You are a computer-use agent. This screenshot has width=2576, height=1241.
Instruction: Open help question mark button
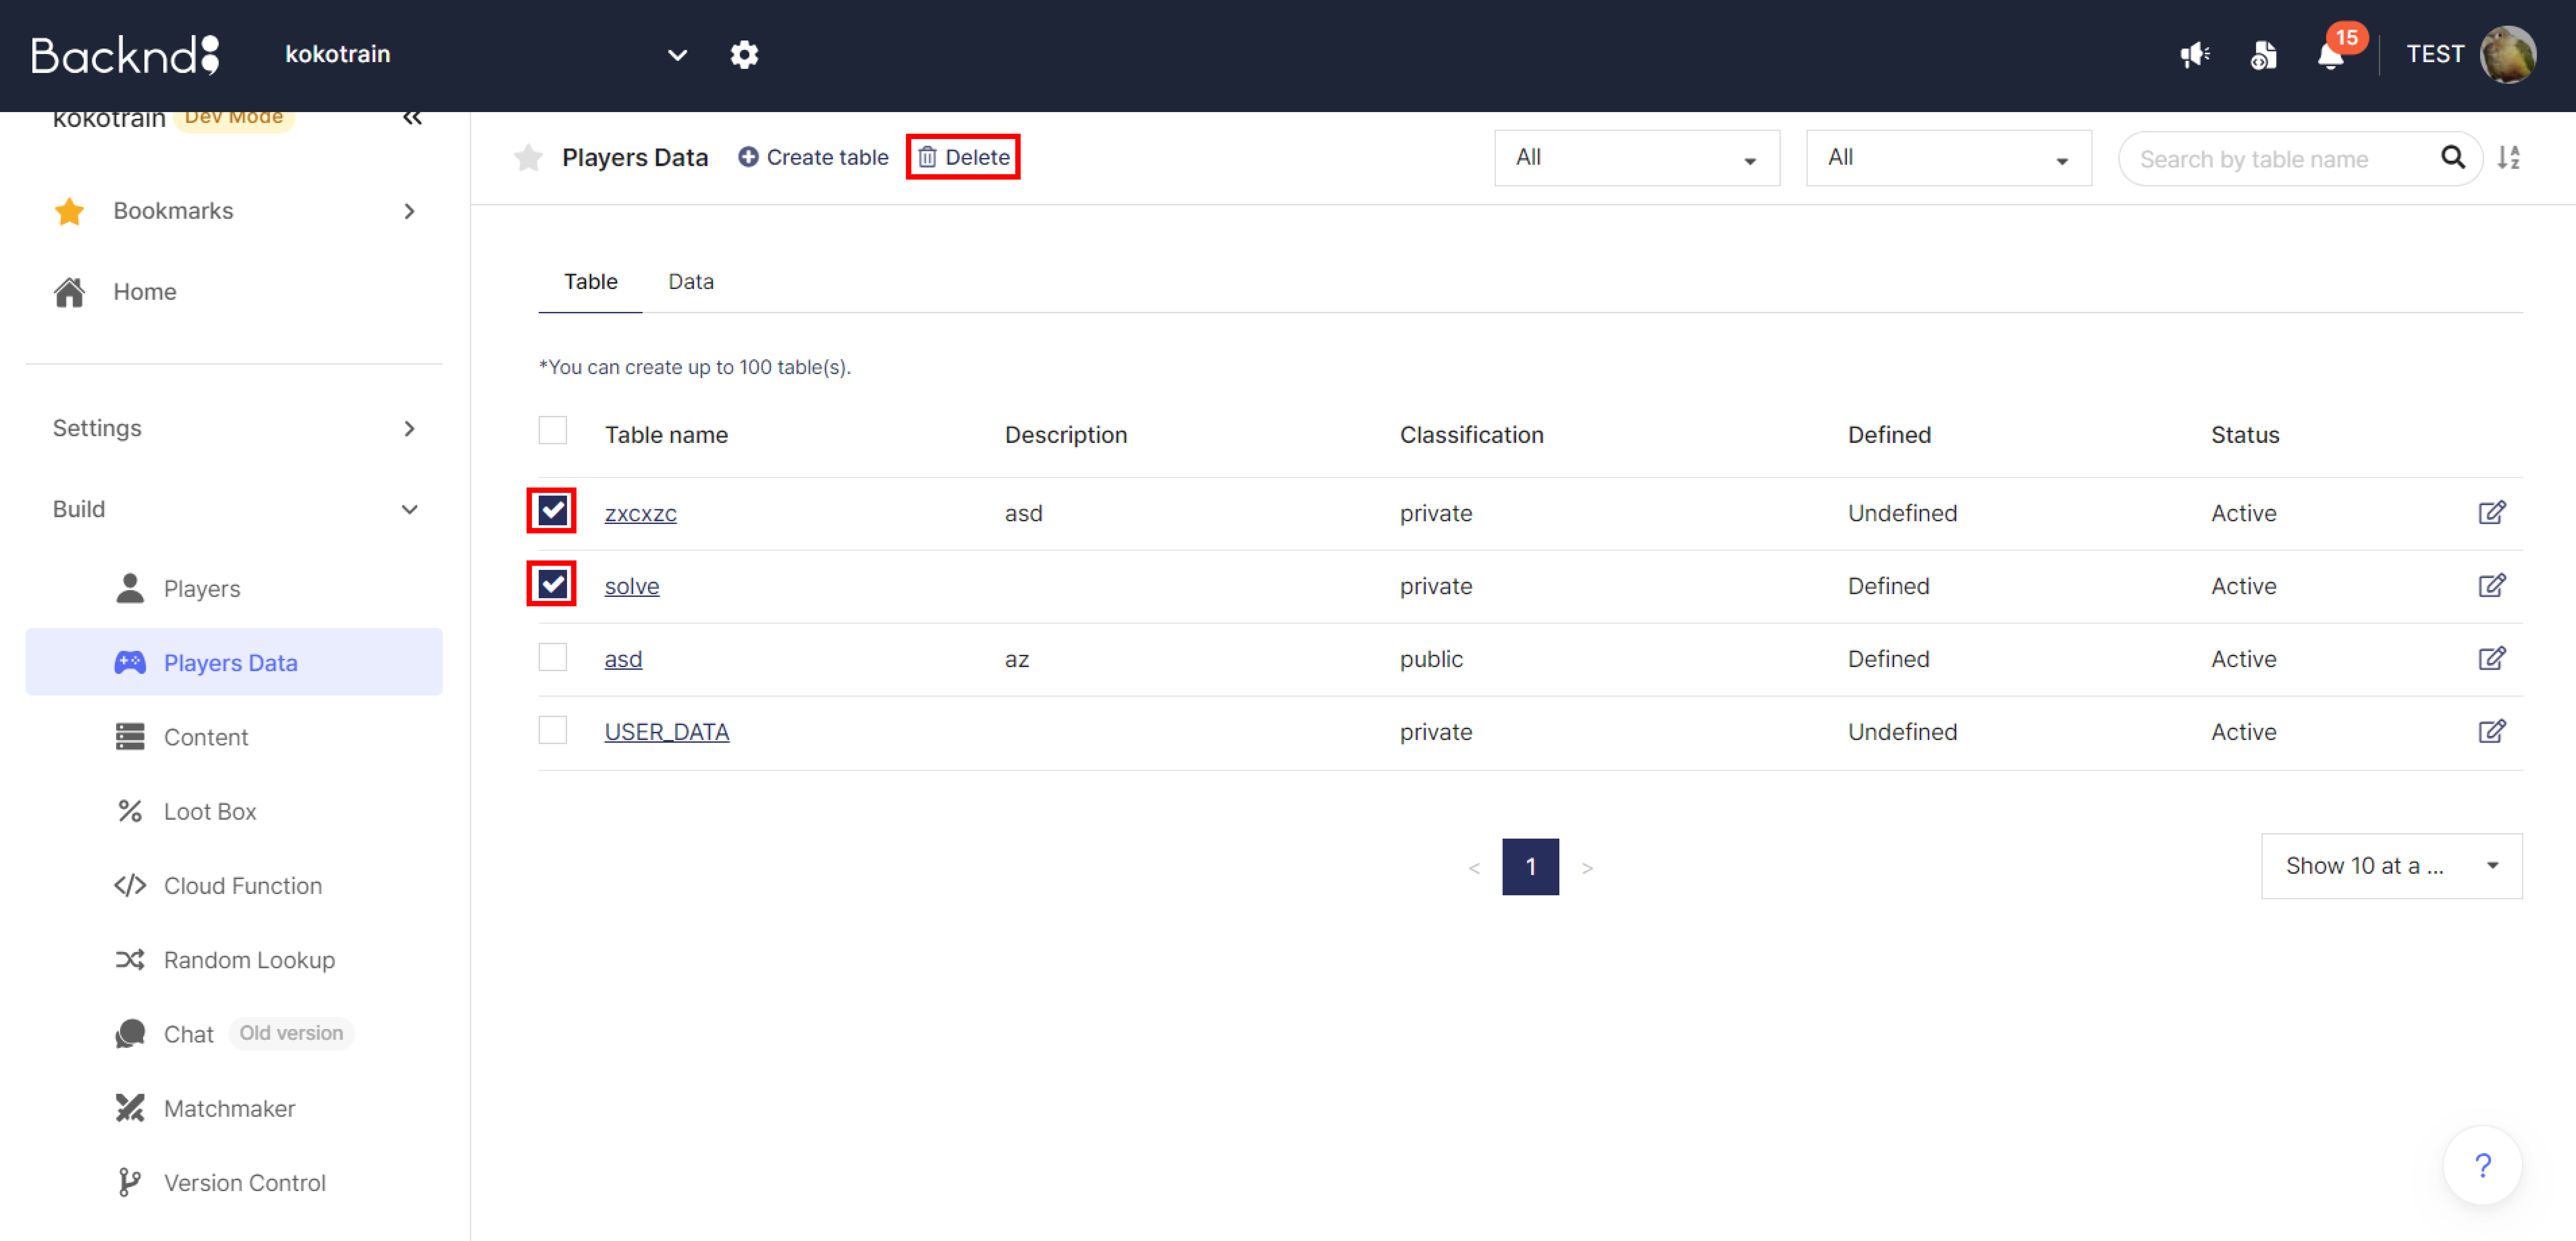click(x=2482, y=1165)
